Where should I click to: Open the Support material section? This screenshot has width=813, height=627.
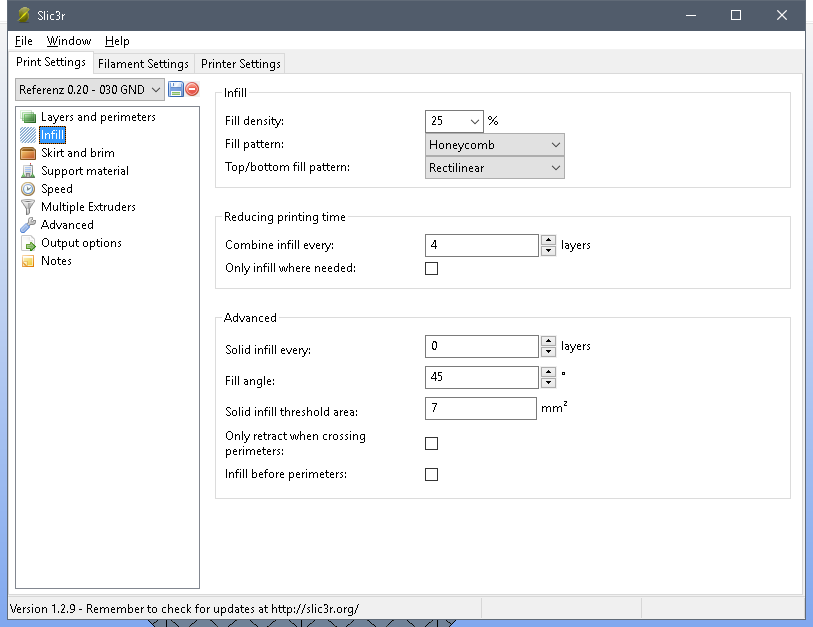pyautogui.click(x=84, y=171)
